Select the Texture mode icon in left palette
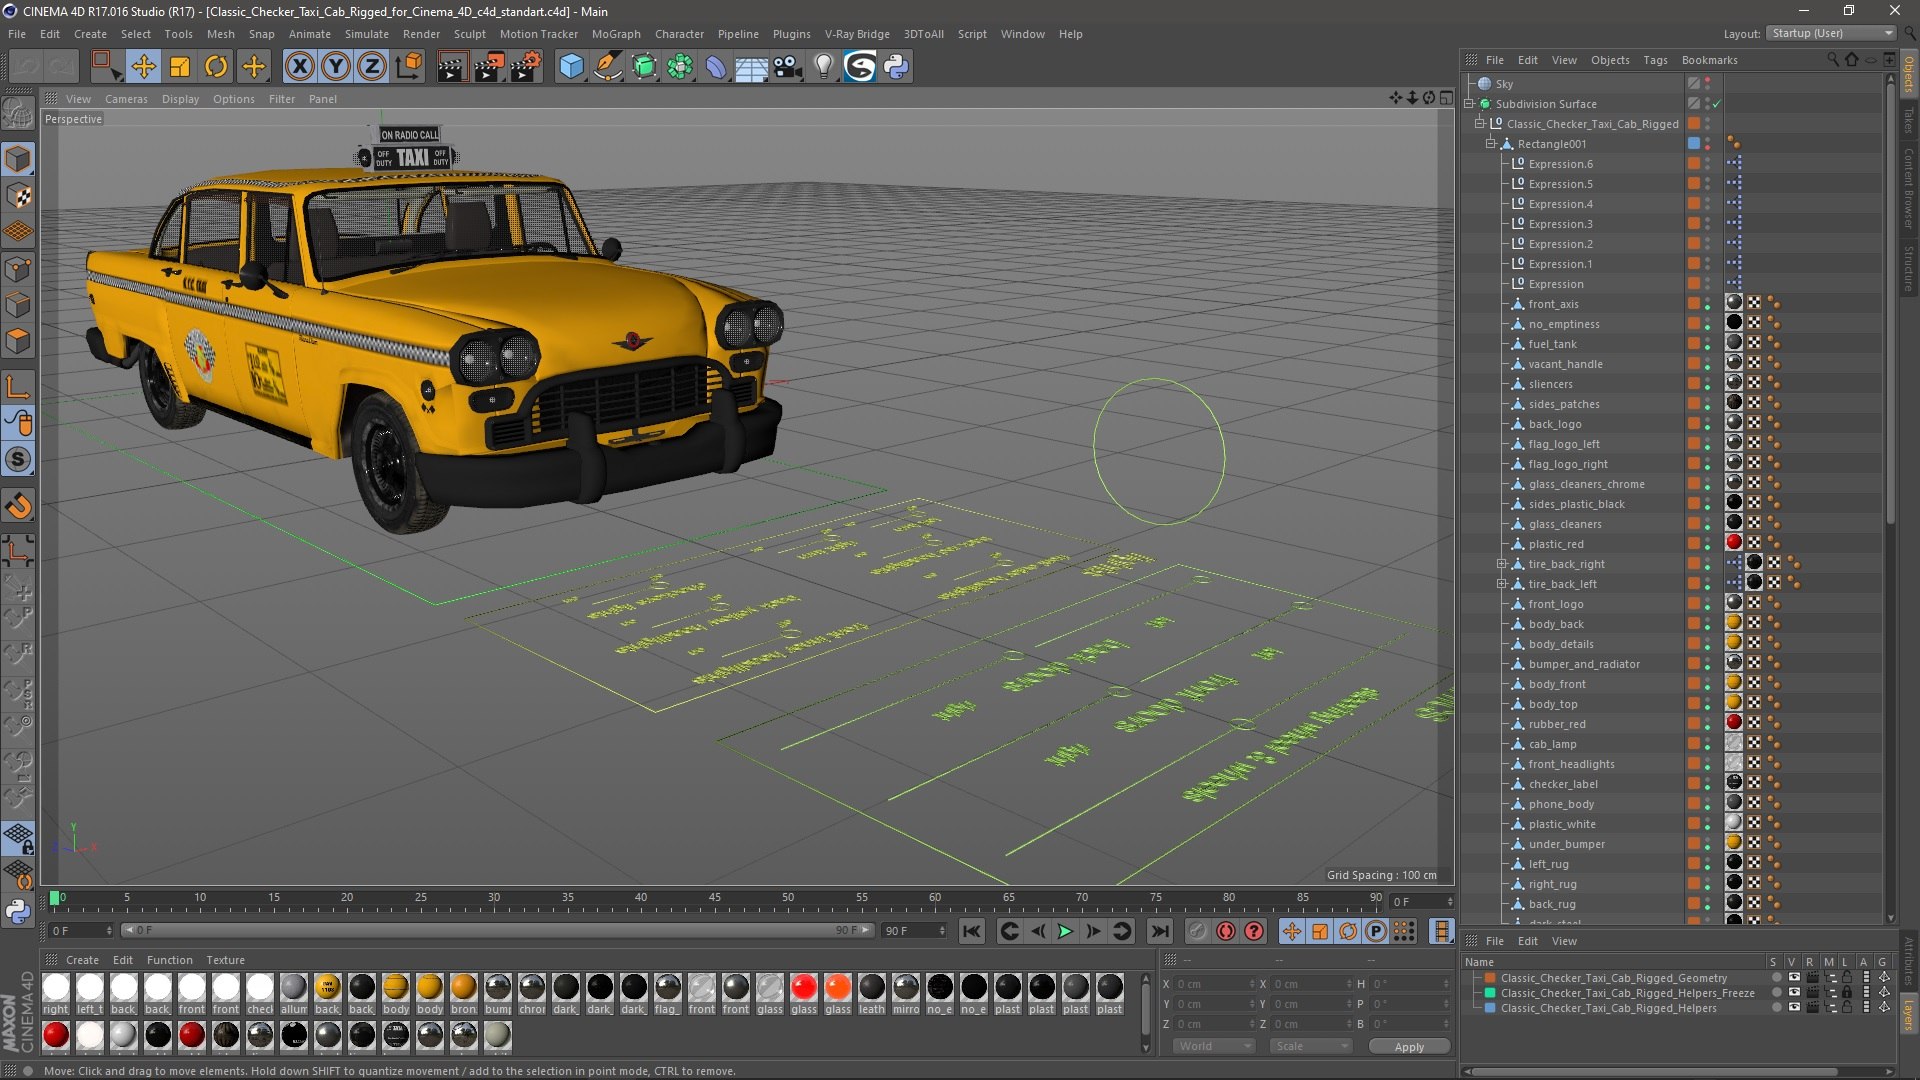 pos(18,195)
